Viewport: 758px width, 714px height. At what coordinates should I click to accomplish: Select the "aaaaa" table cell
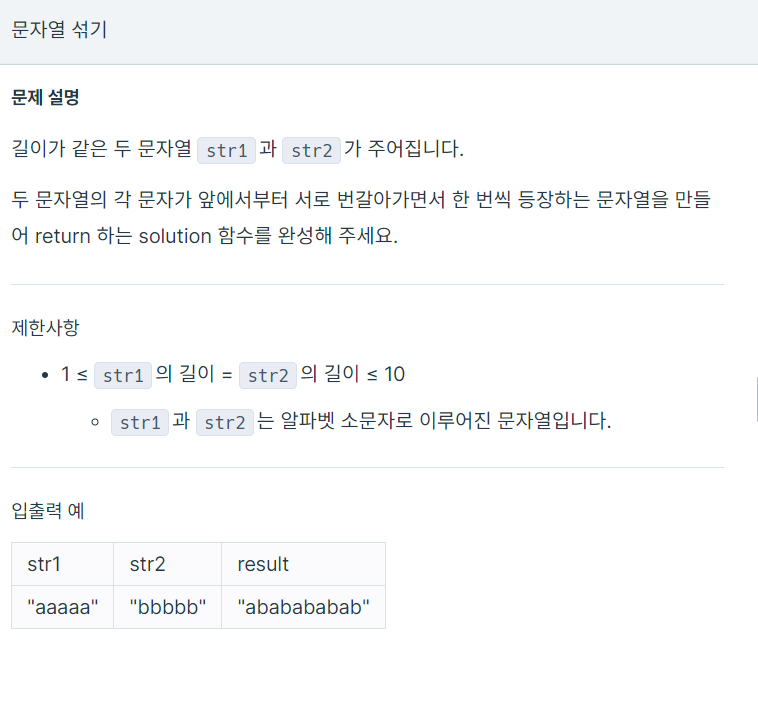pos(62,607)
